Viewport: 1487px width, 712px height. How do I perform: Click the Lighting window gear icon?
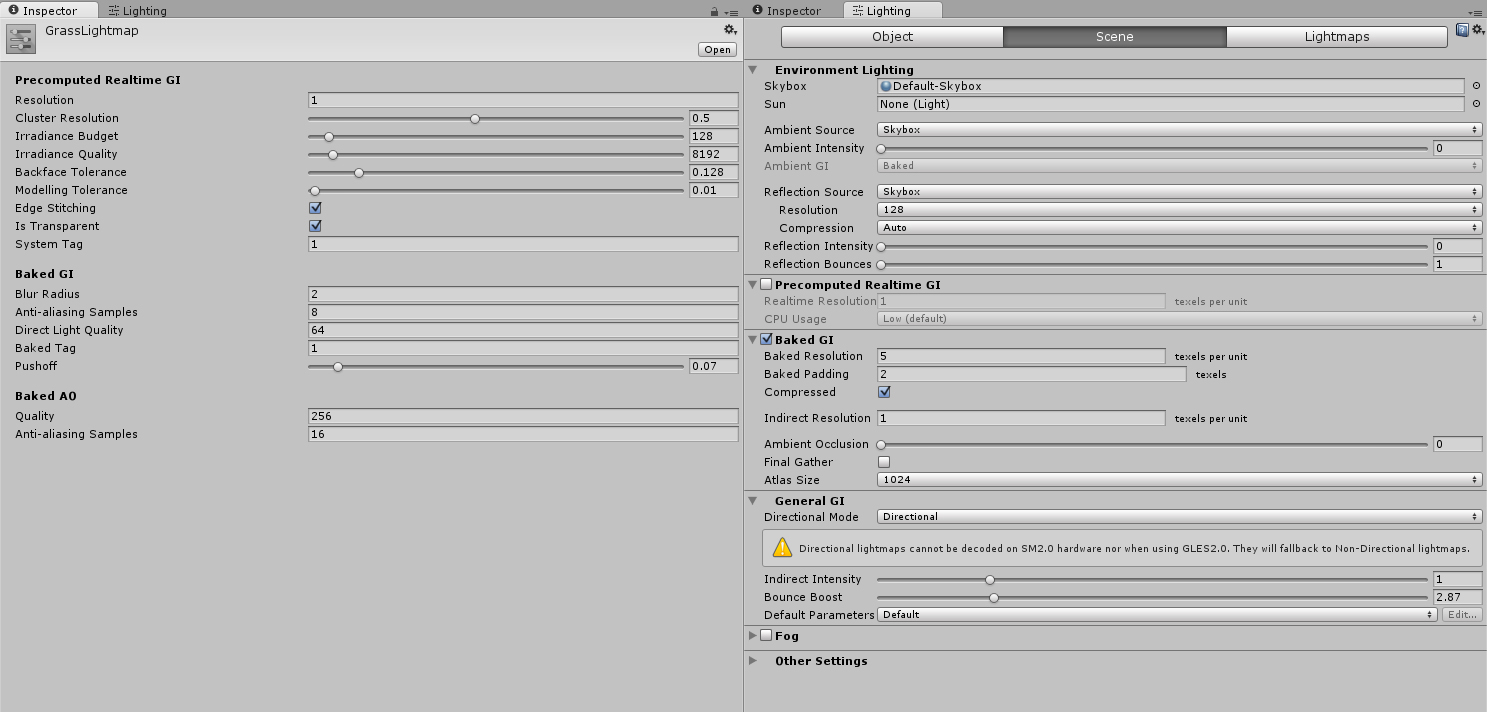click(x=1477, y=30)
